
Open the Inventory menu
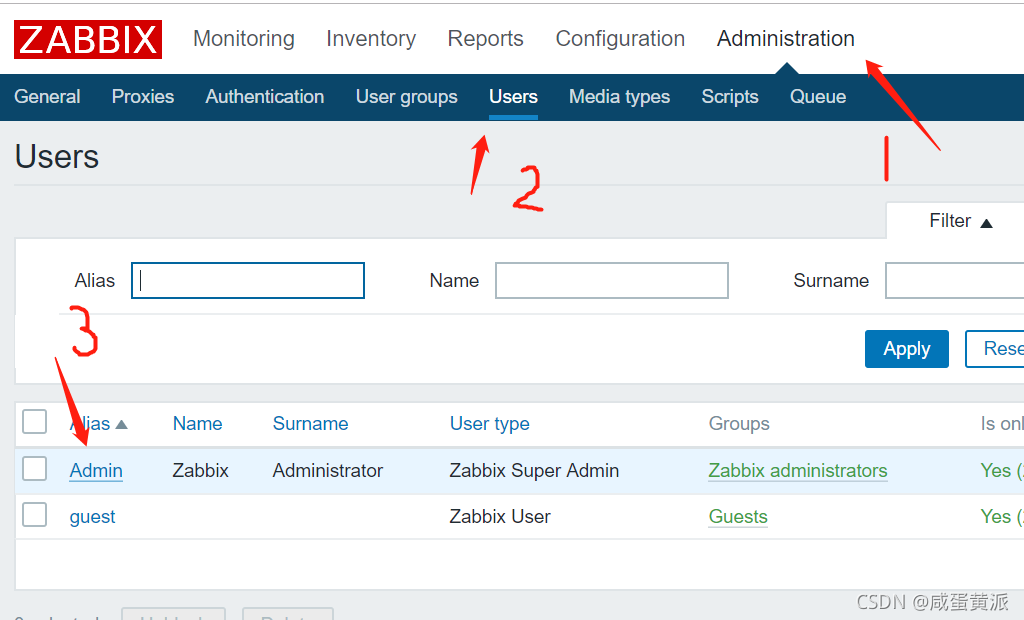(x=371, y=39)
